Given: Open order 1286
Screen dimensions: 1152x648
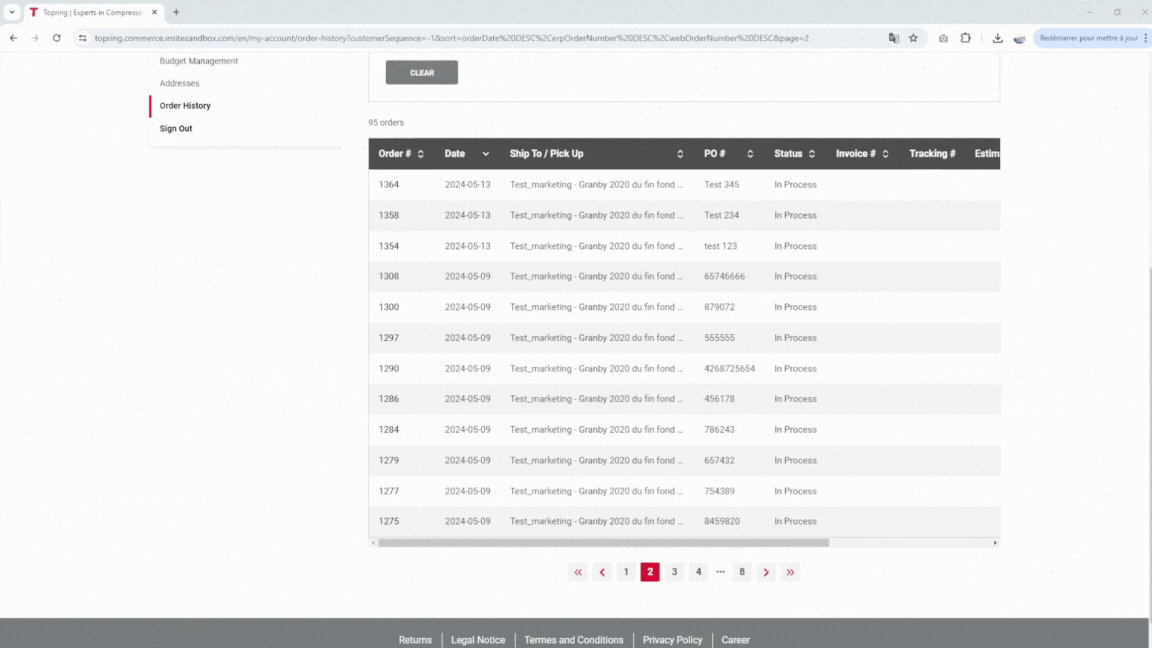Looking at the screenshot, I should coord(389,399).
